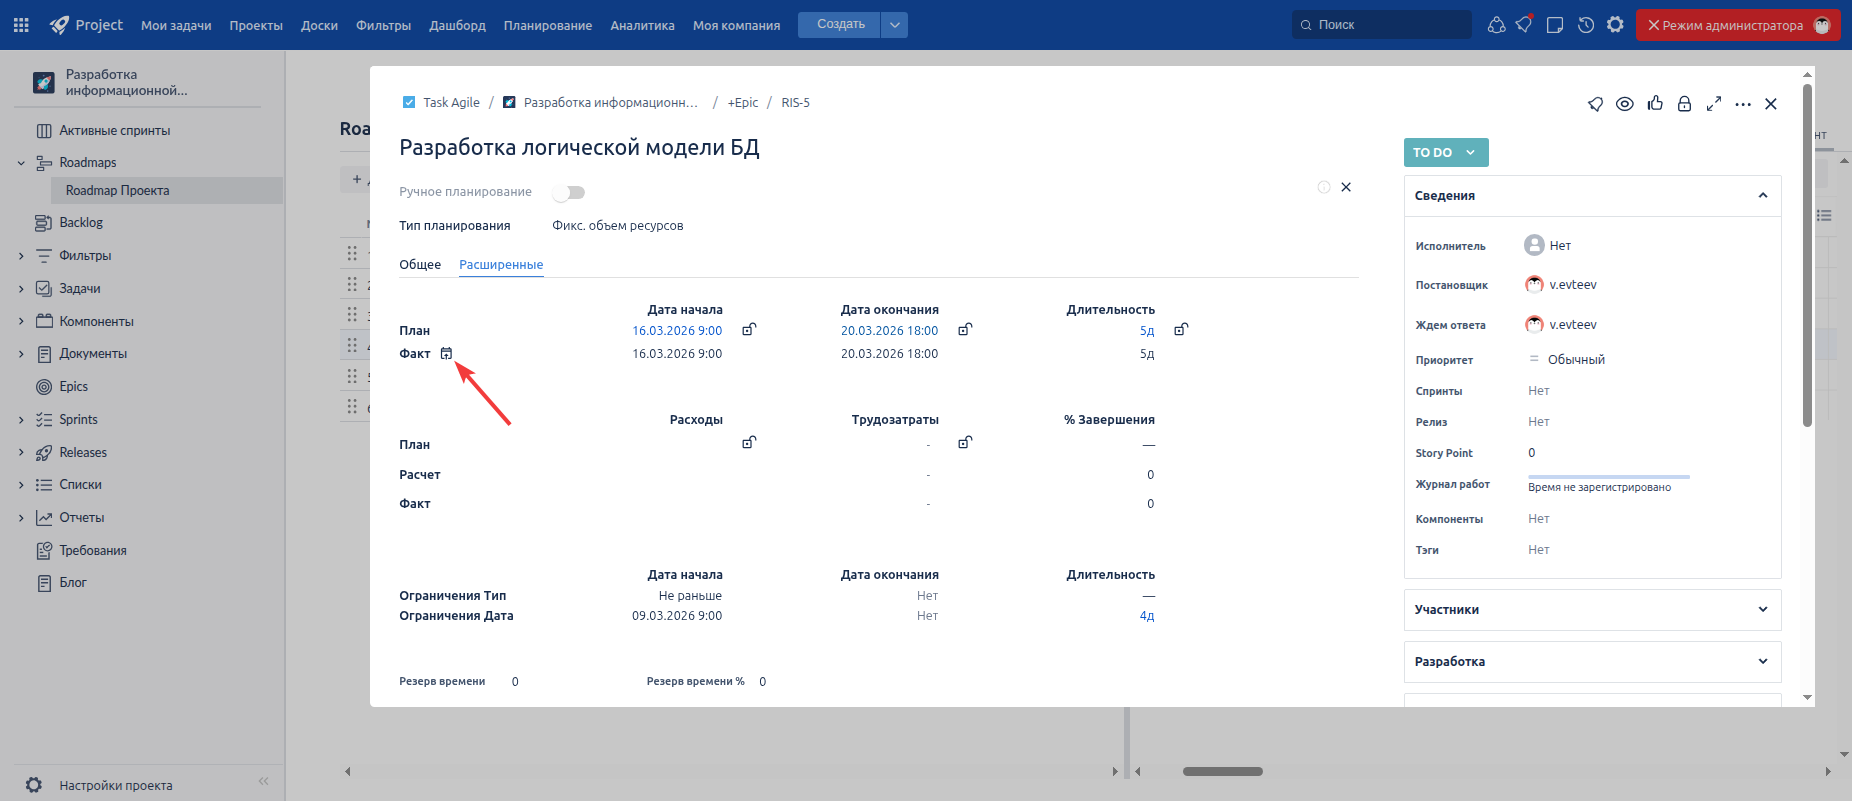Open the settings gear in top bar
The image size is (1852, 801).
[1615, 25]
